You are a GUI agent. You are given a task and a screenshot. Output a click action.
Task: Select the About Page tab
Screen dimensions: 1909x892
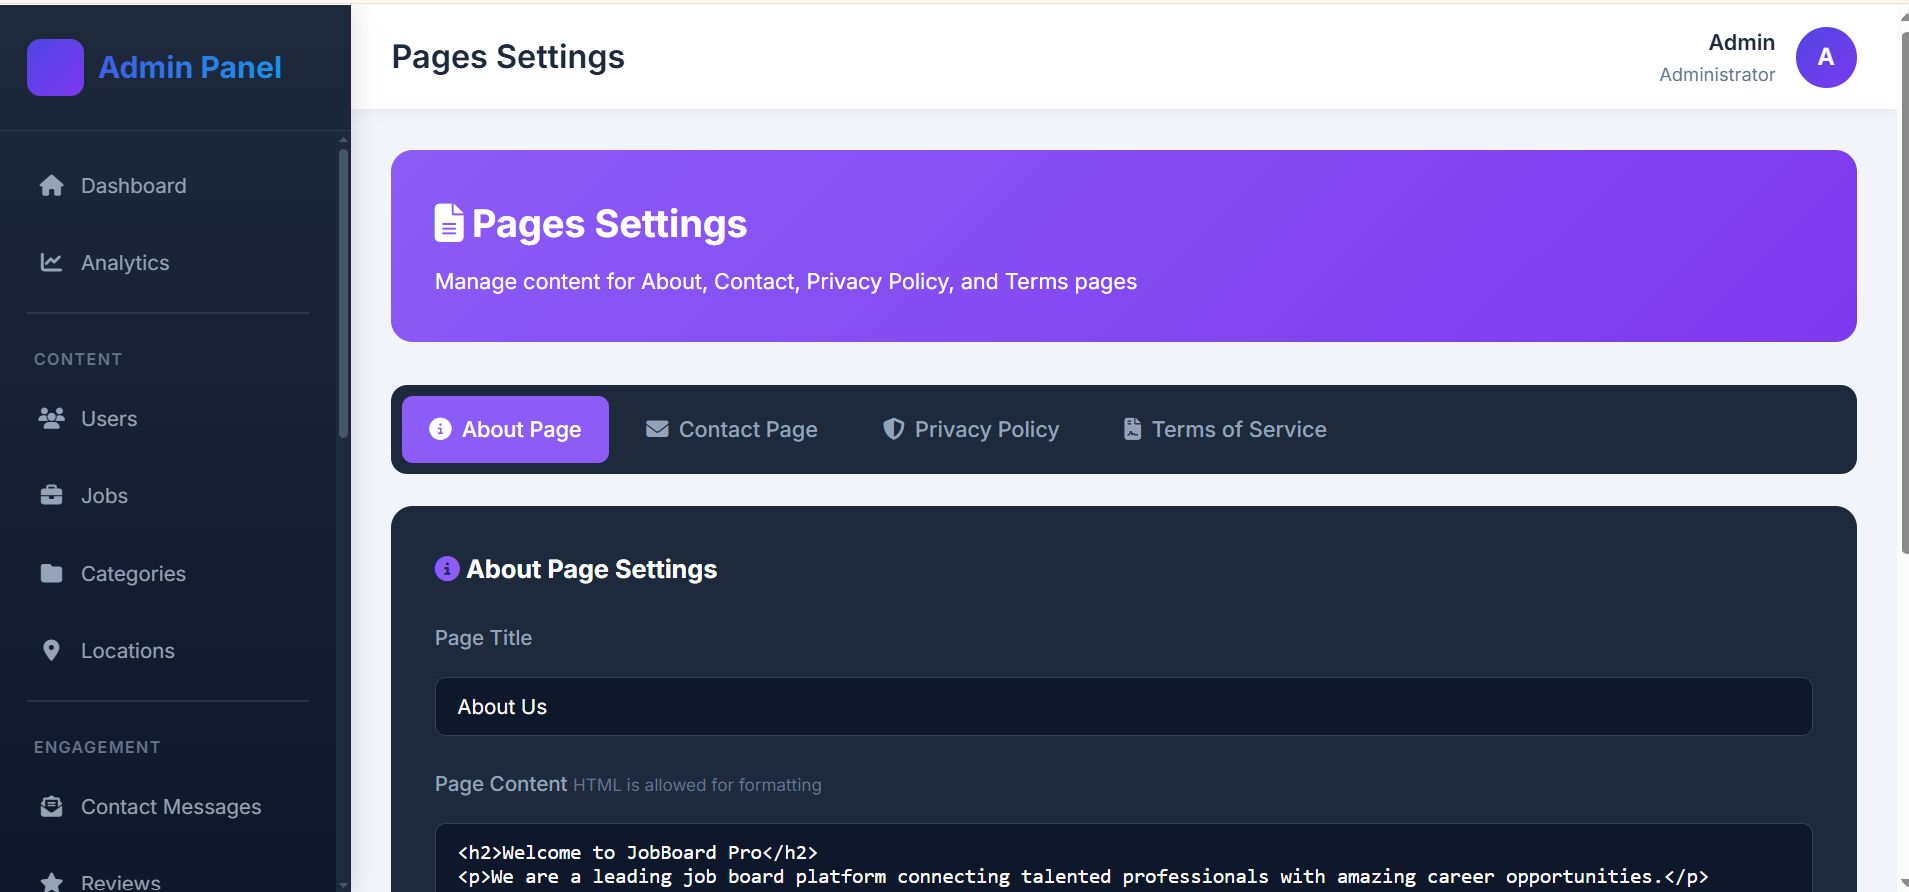coord(505,430)
